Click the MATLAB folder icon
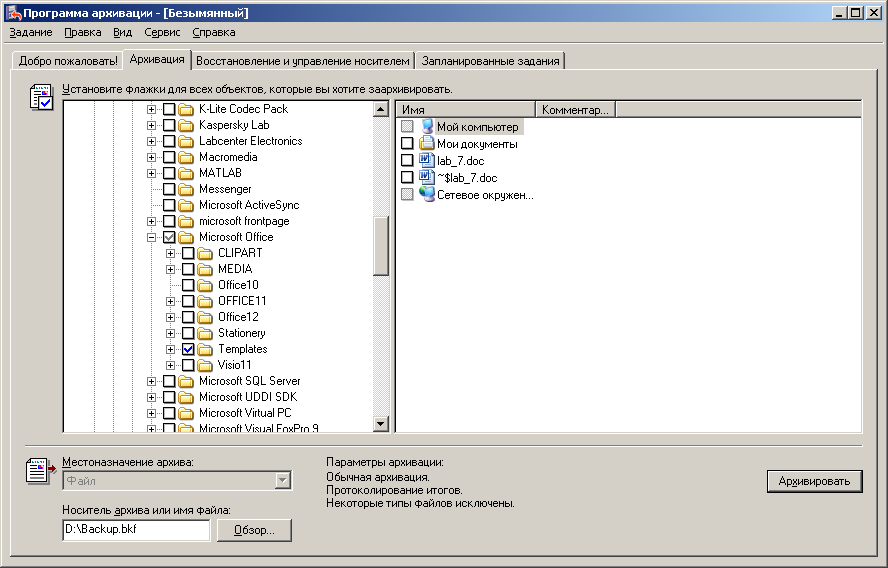888x568 pixels. click(186, 173)
